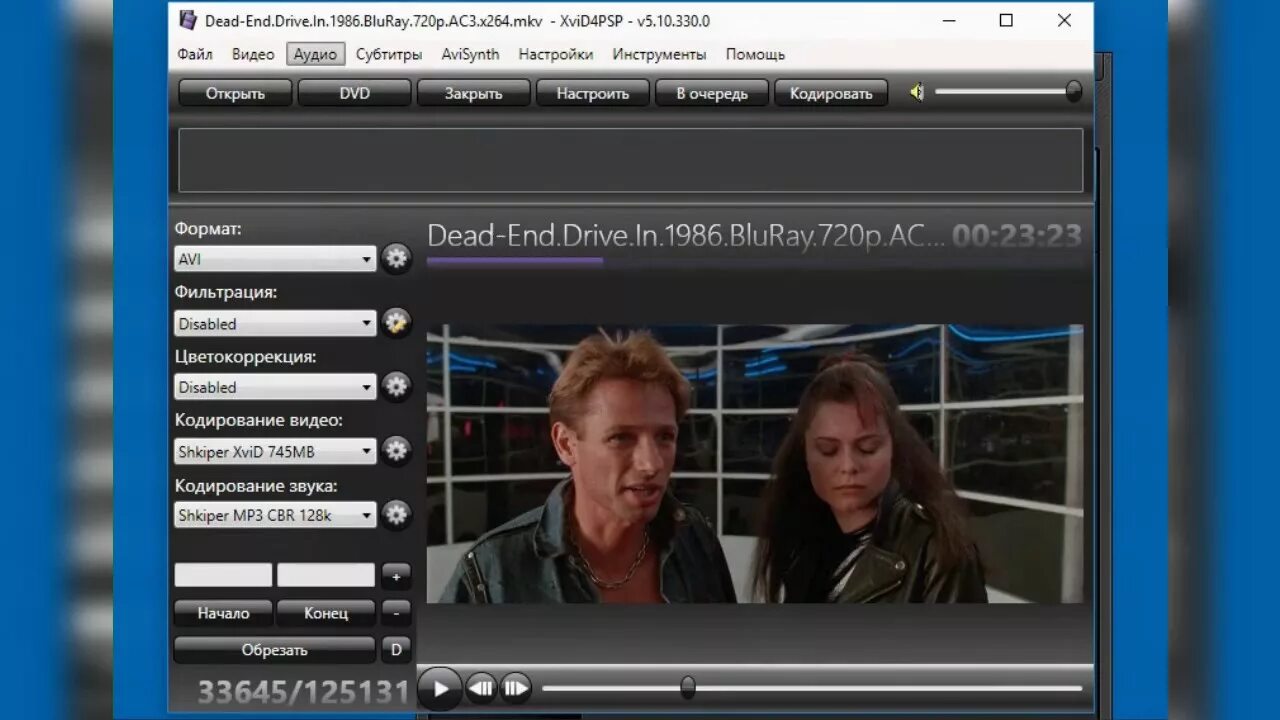The width and height of the screenshot is (1280, 720).
Task: Click the Dead-End.Drive.In file title text
Action: 686,236
